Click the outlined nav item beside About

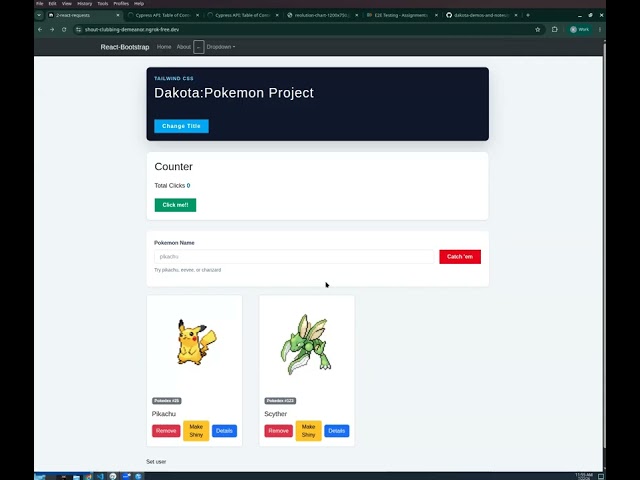click(199, 47)
